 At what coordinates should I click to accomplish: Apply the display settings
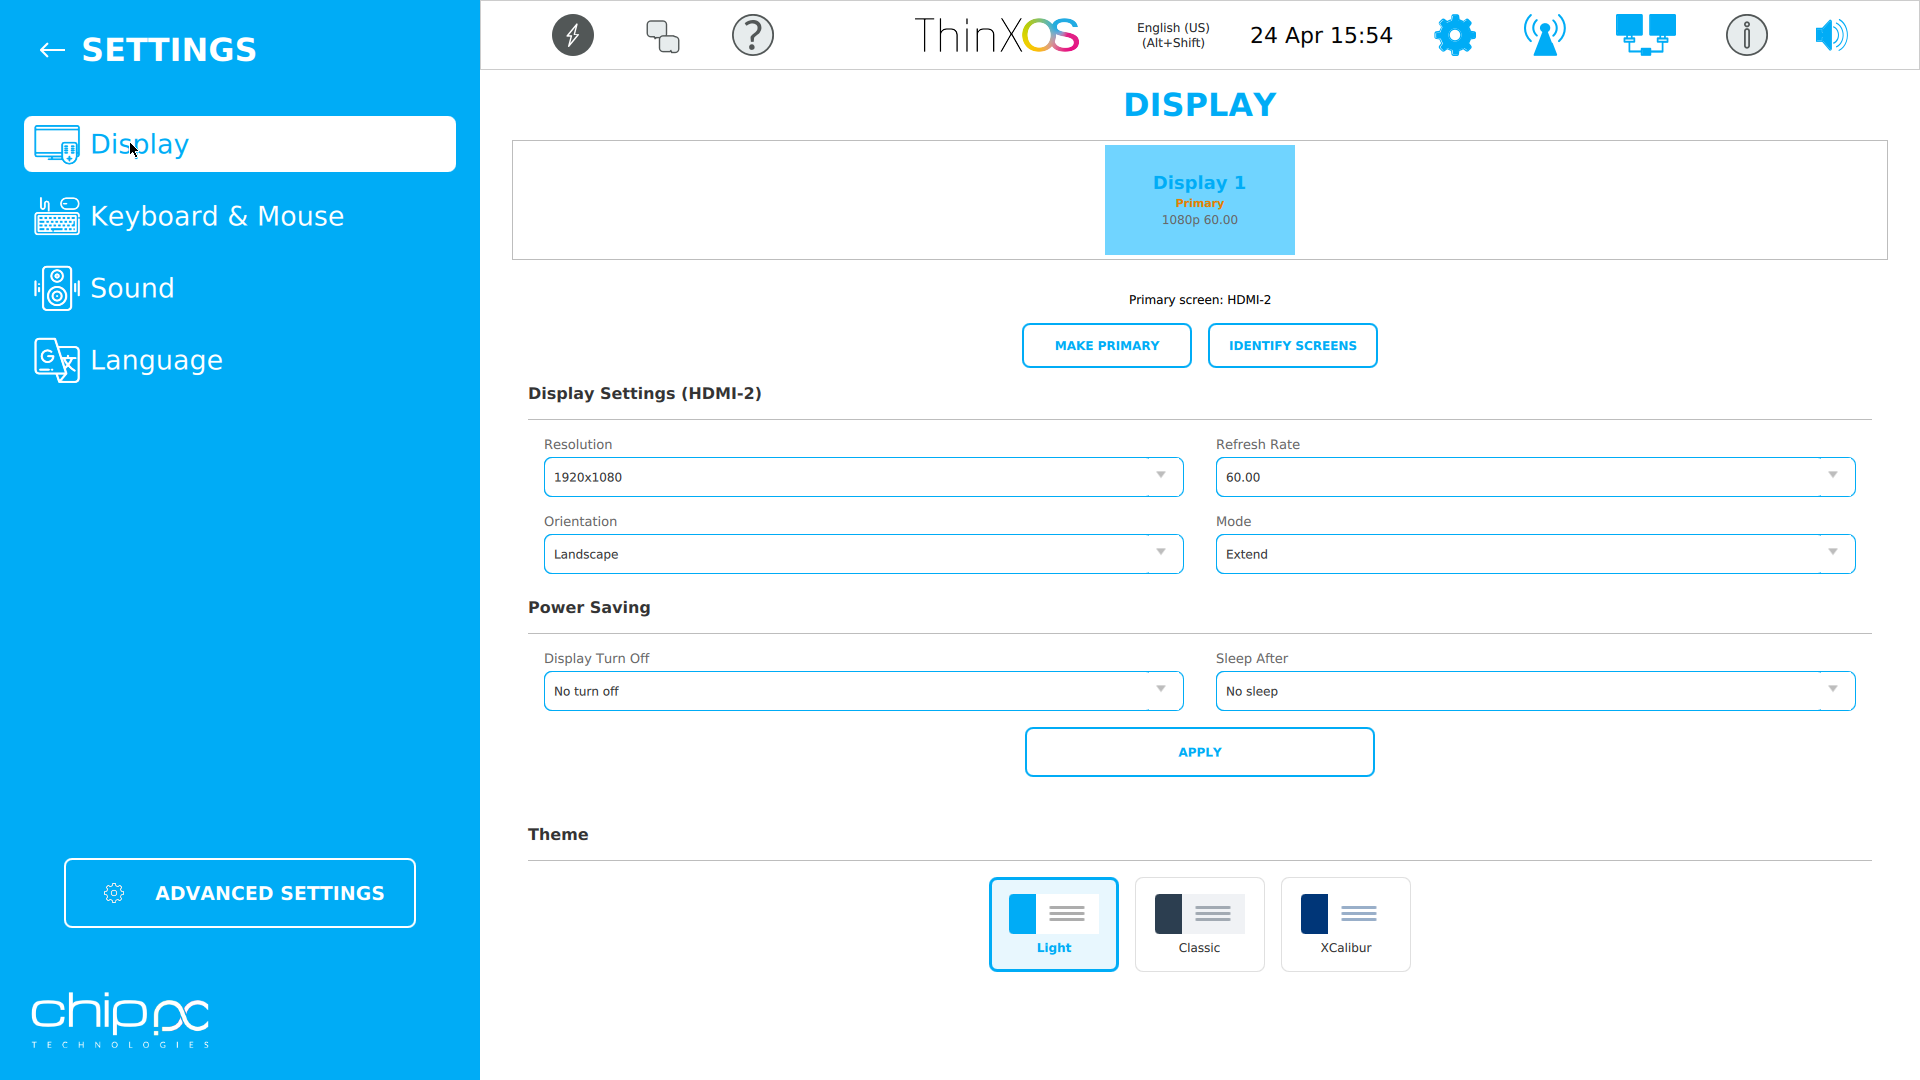[1200, 752]
